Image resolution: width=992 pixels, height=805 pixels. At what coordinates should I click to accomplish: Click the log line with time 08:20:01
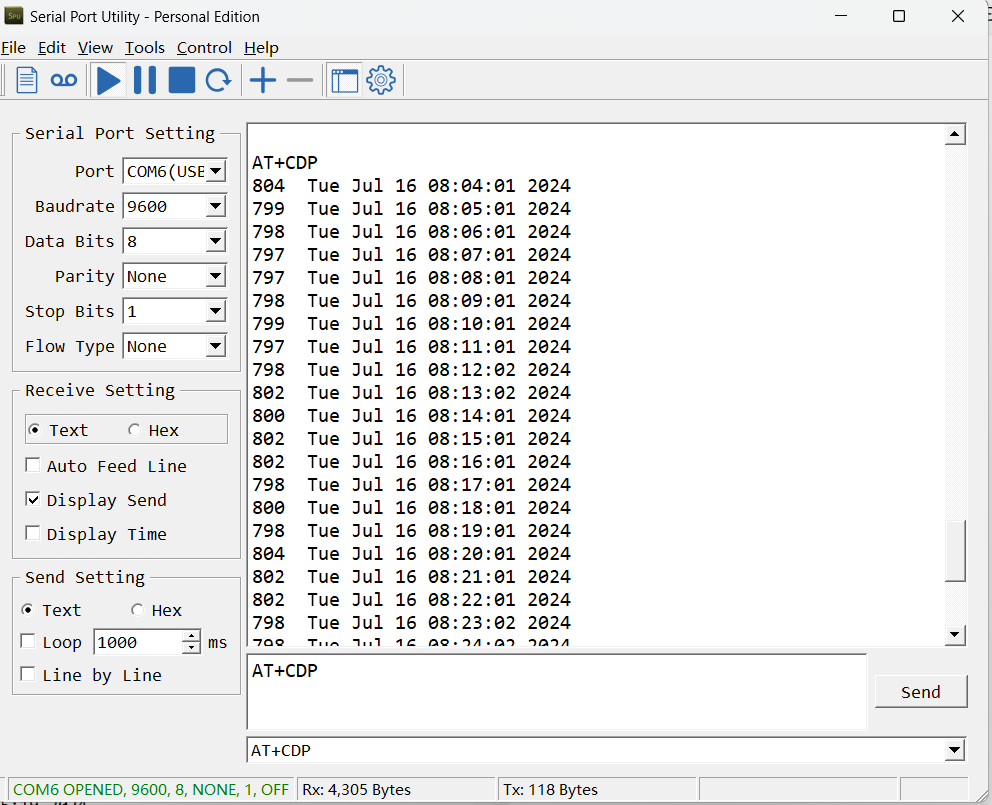point(411,554)
